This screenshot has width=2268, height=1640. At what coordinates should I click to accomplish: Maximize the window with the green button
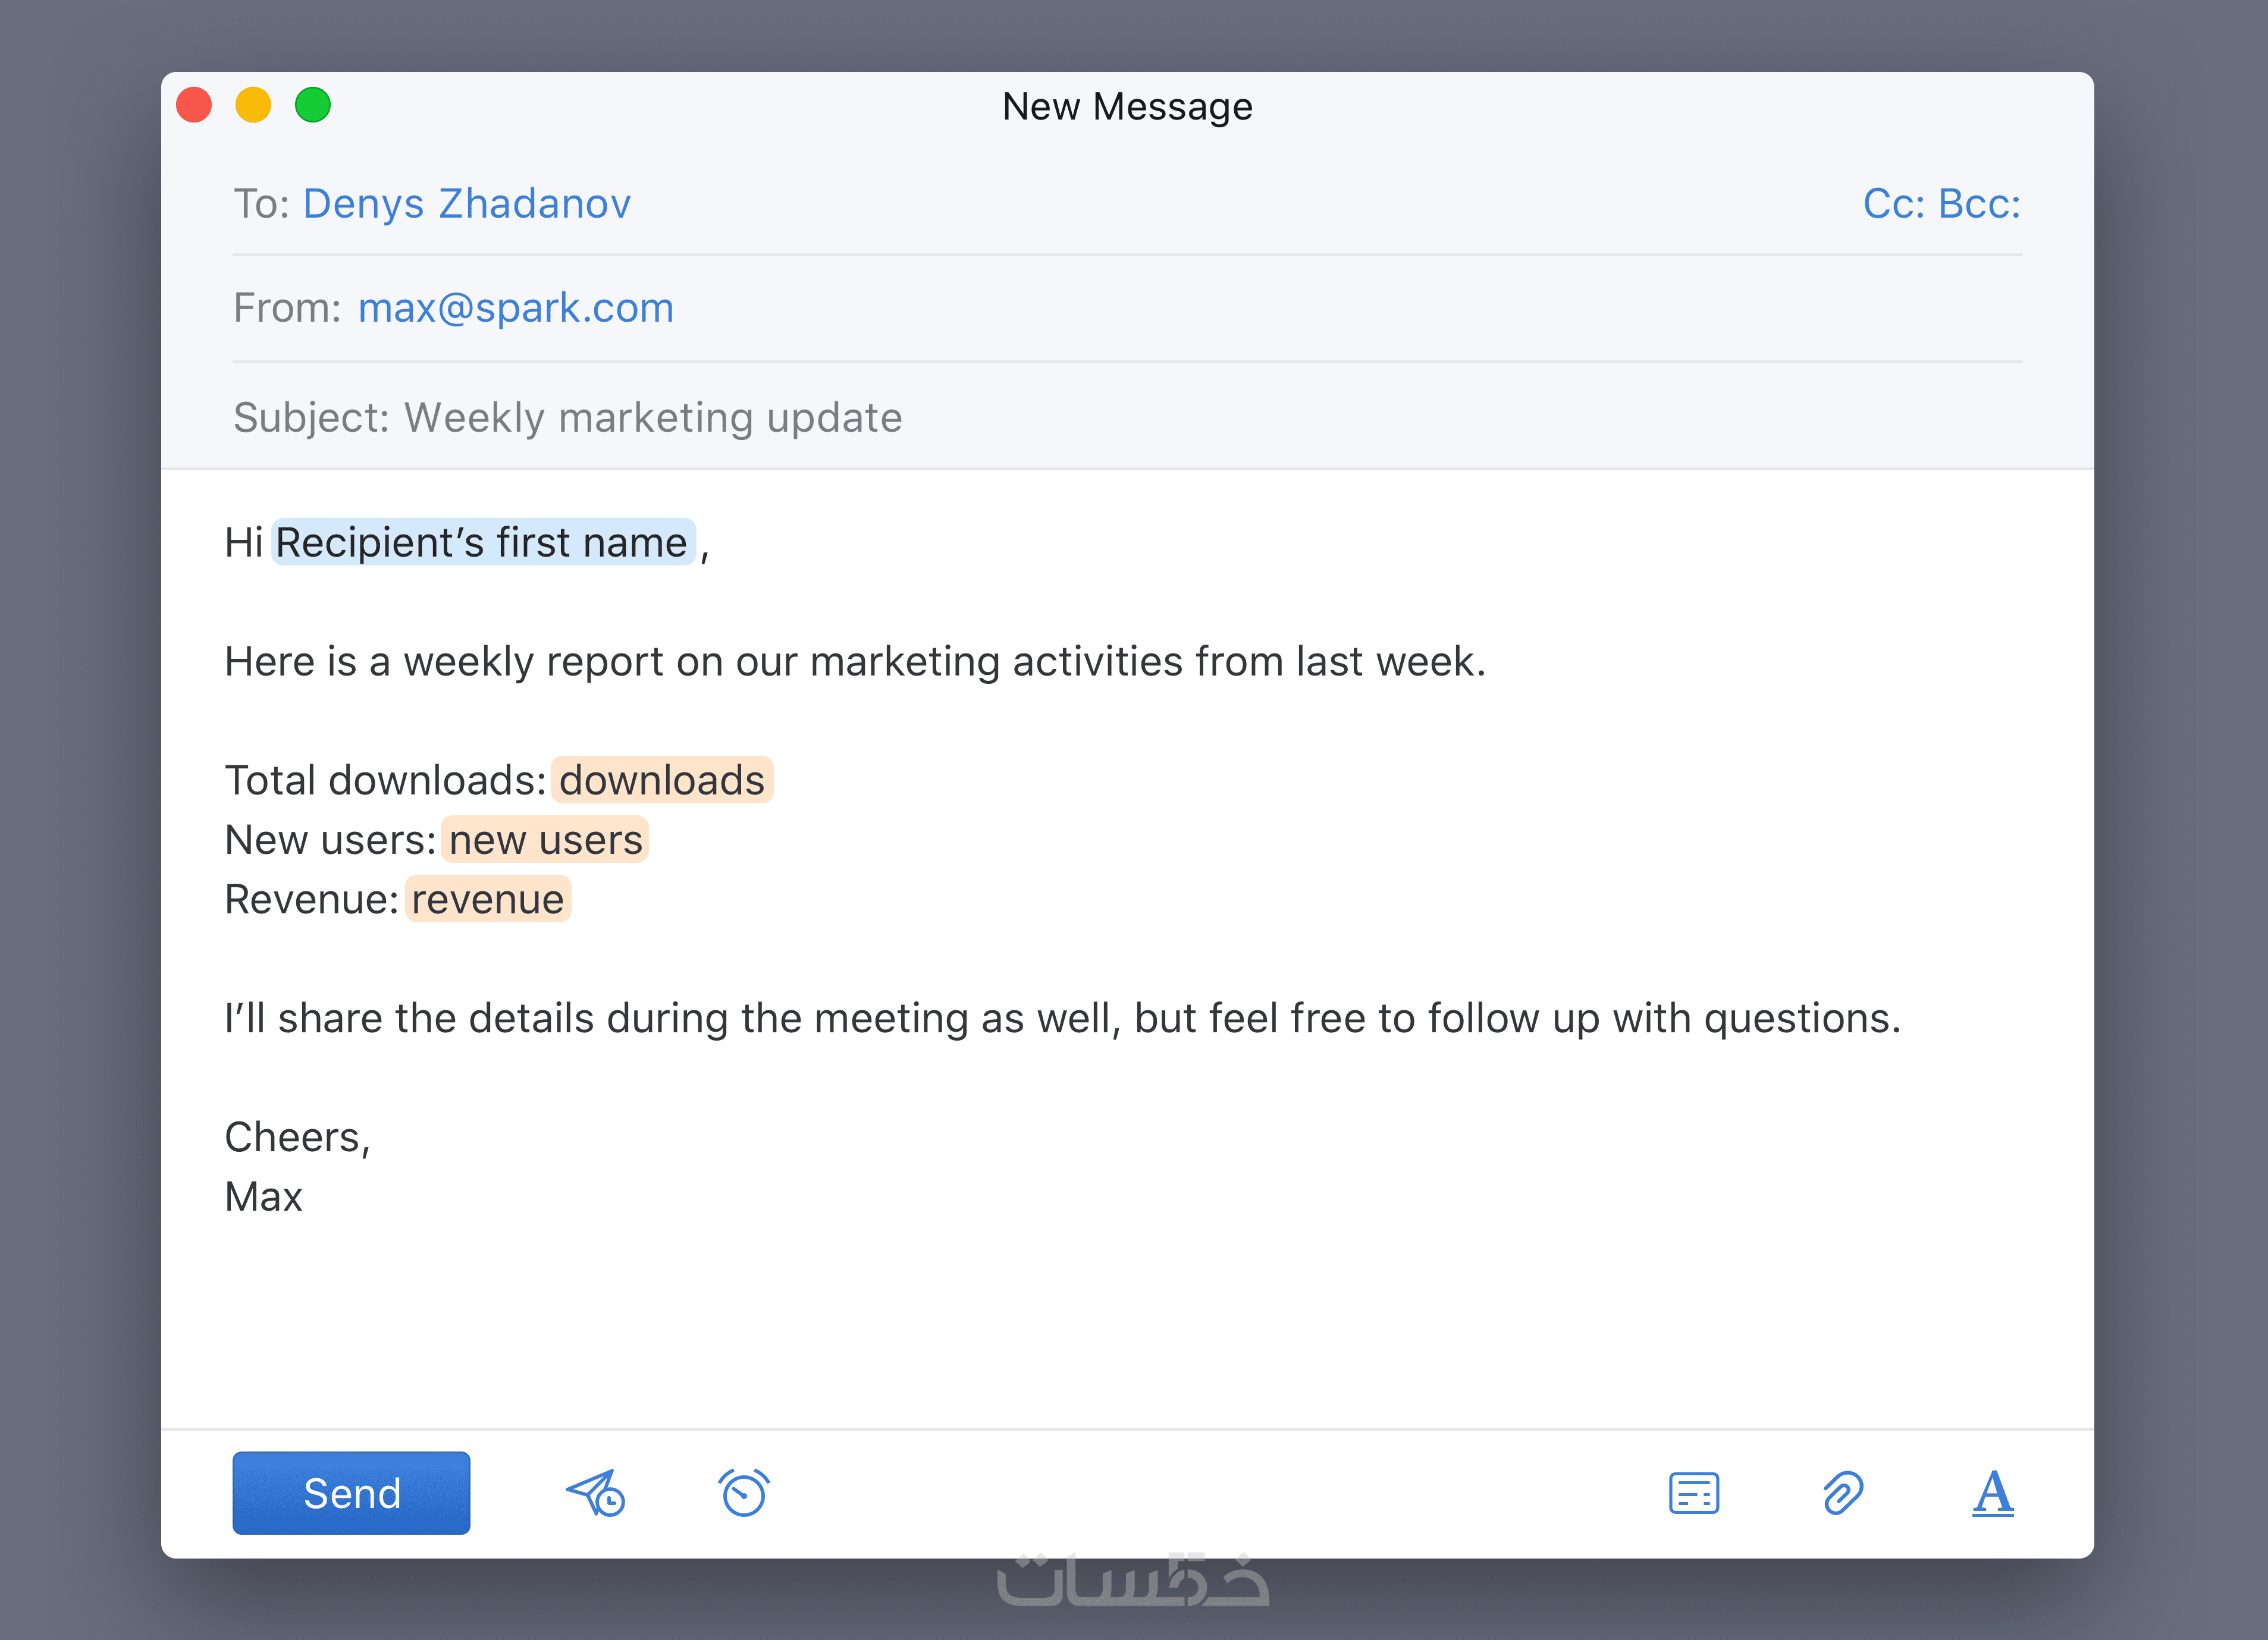click(x=313, y=105)
